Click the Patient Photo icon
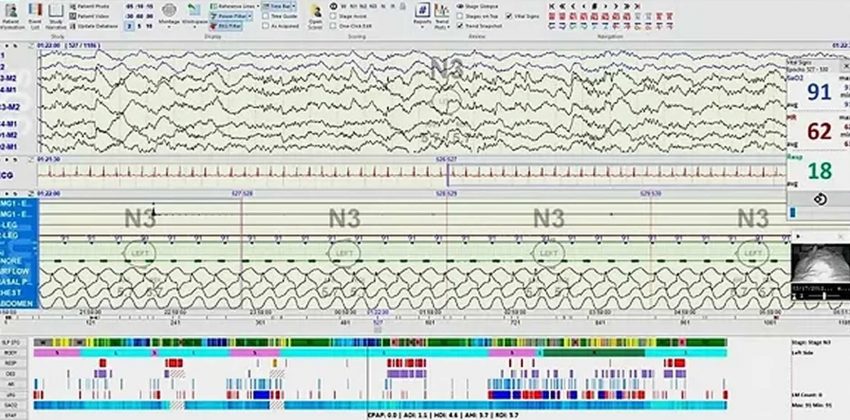Image resolution: width=850 pixels, height=420 pixels. pyautogui.click(x=73, y=6)
